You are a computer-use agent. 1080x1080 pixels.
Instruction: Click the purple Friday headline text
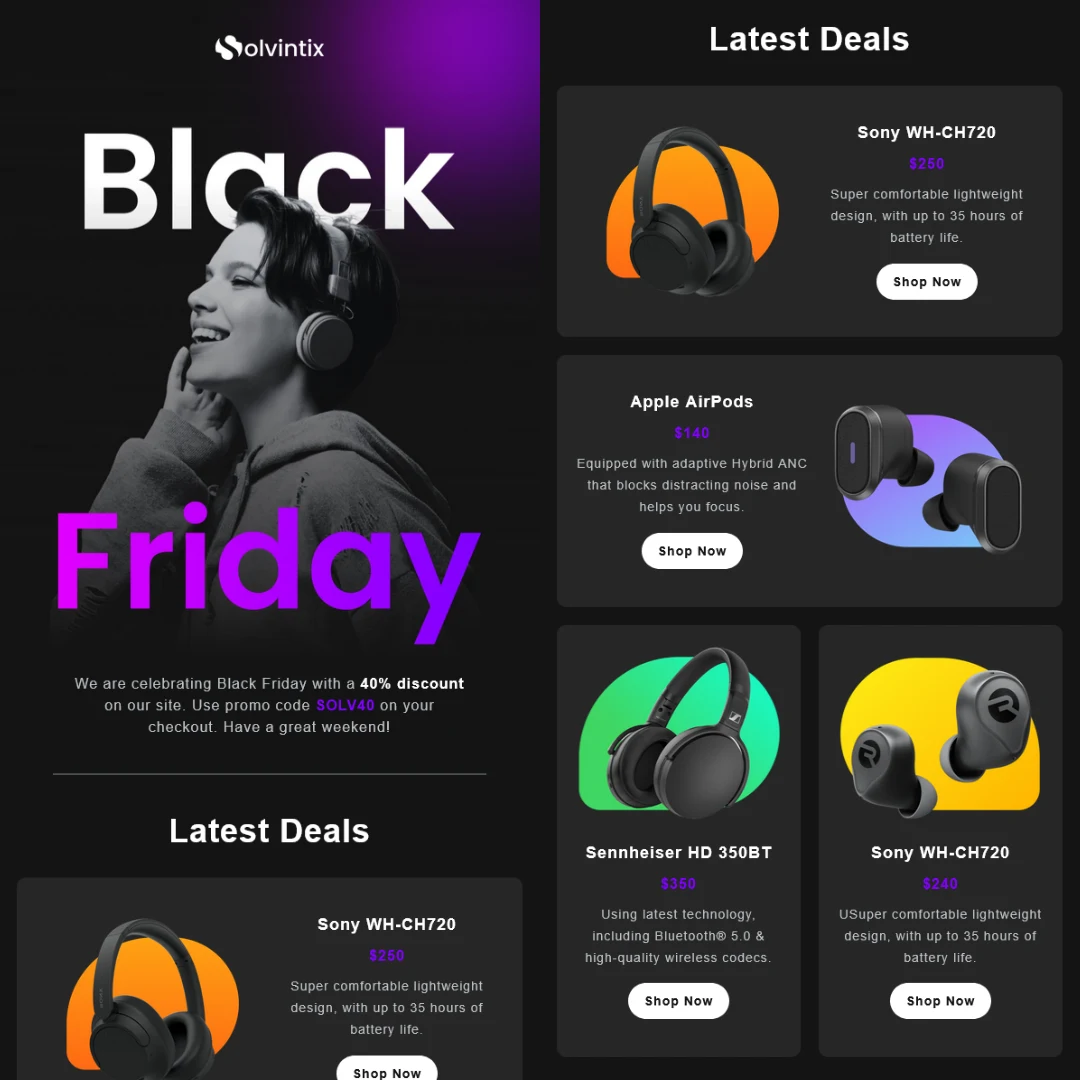[267, 572]
